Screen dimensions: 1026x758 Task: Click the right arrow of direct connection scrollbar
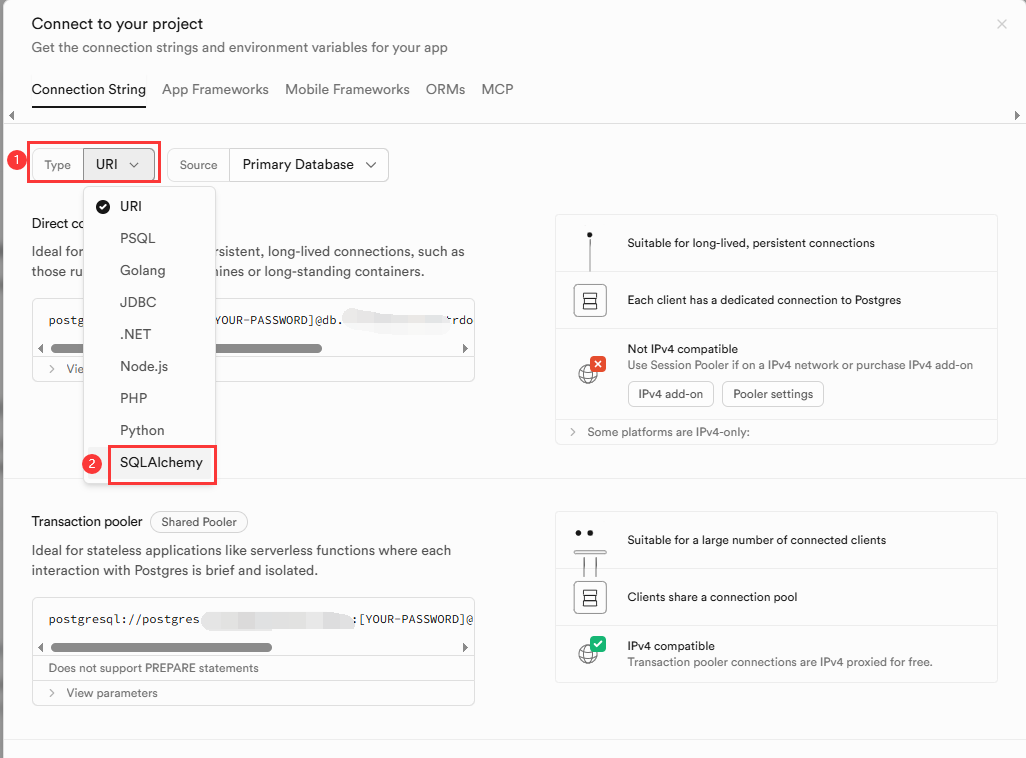pos(465,349)
